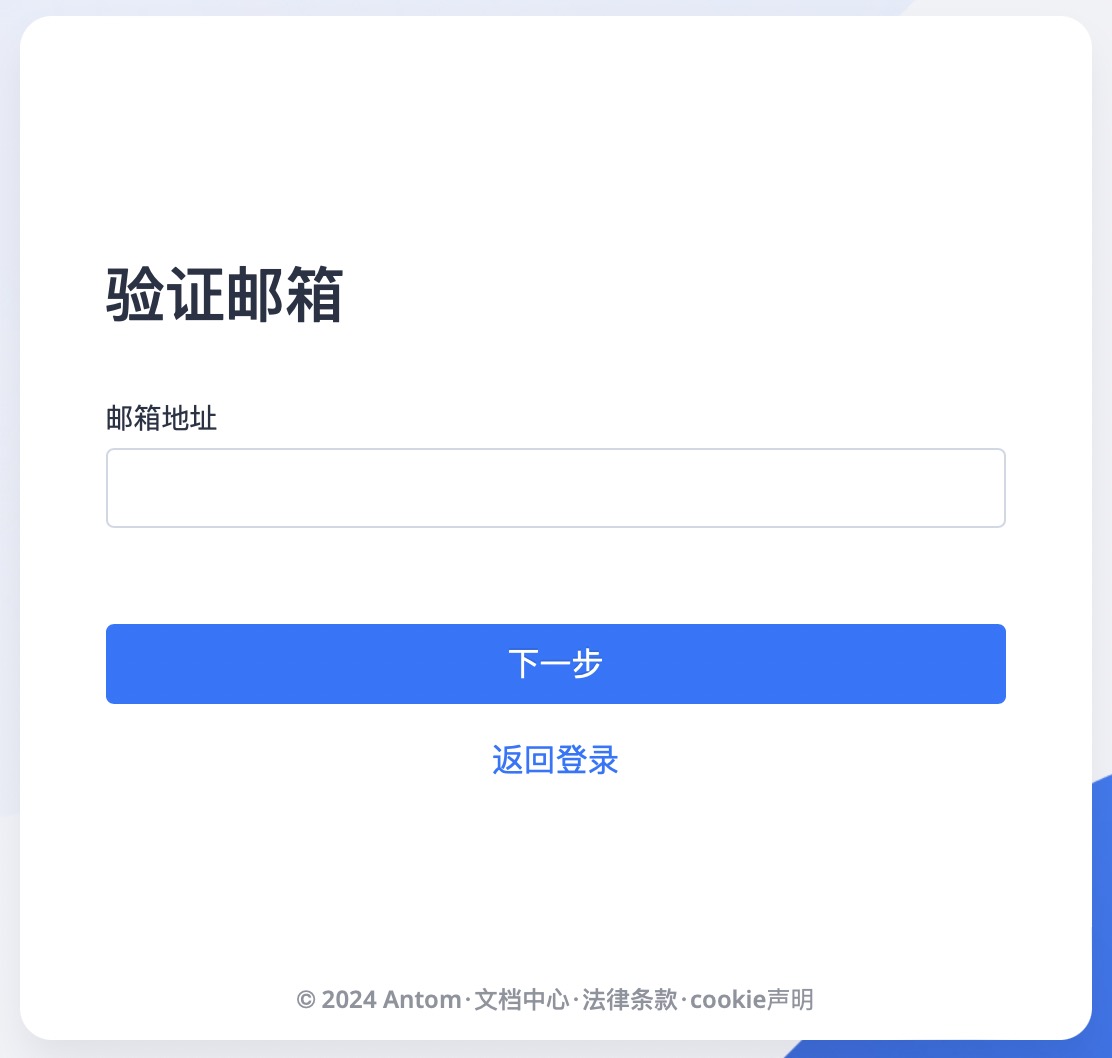This screenshot has height=1058, width=1112.
Task: Proceed with the 下一步 next-step button
Action: pyautogui.click(x=555, y=664)
